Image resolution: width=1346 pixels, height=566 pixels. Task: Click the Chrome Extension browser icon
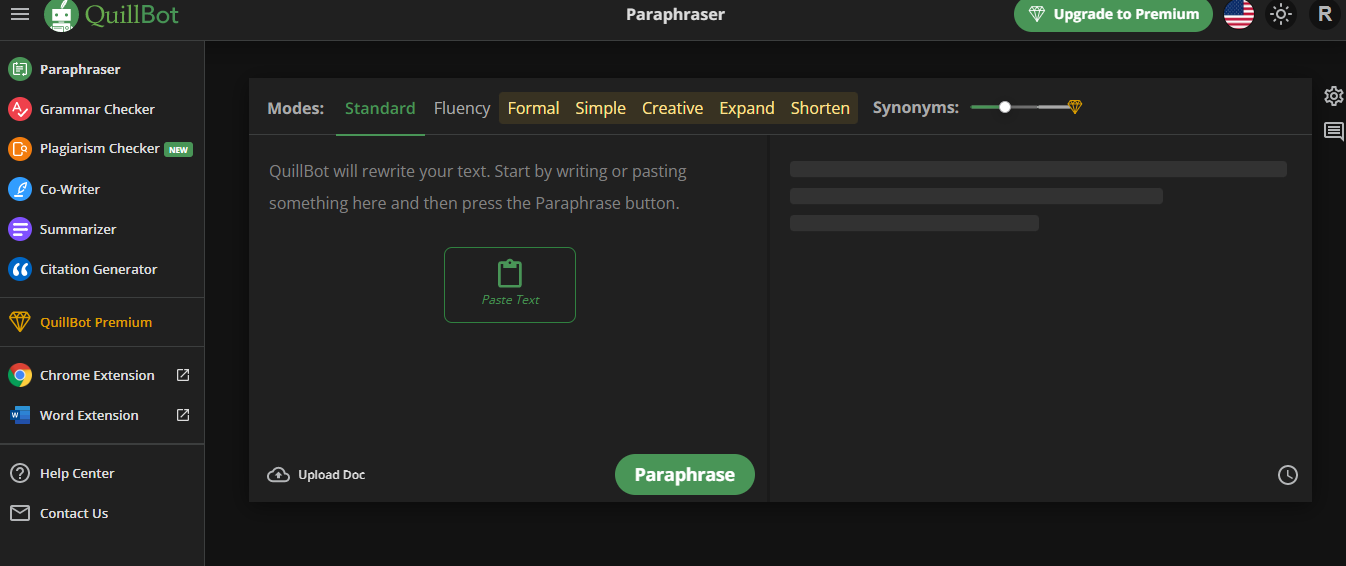(20, 375)
